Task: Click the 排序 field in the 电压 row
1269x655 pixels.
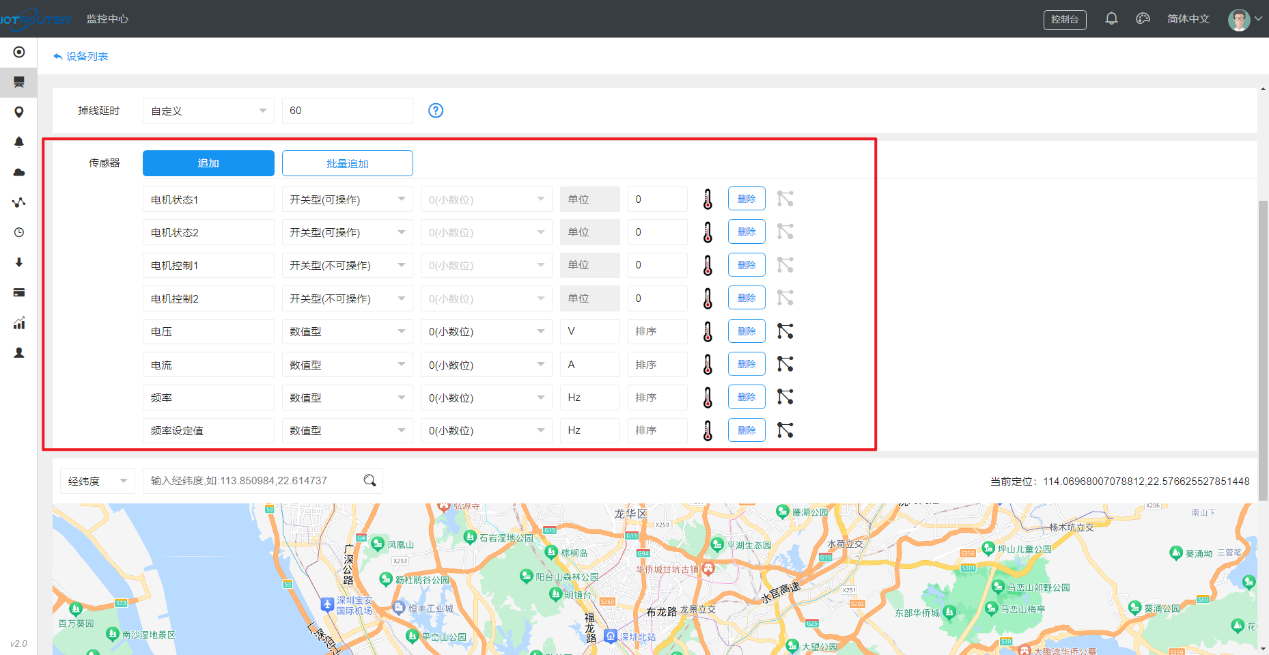Action: pyautogui.click(x=657, y=331)
